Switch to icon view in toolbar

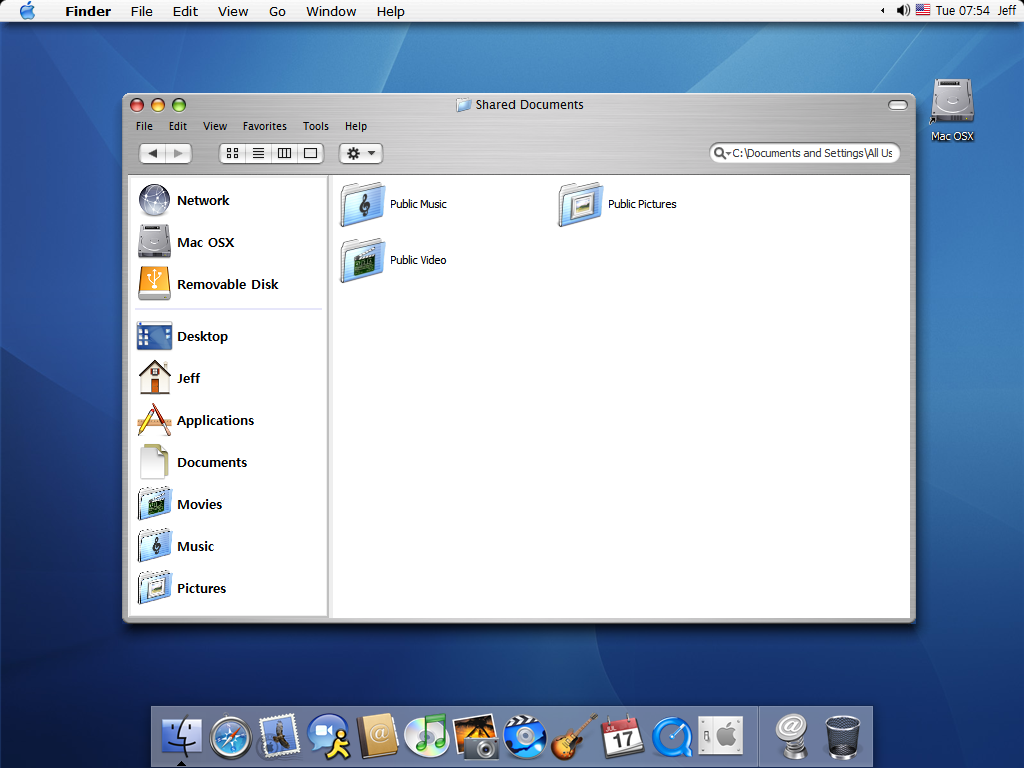tap(232, 153)
